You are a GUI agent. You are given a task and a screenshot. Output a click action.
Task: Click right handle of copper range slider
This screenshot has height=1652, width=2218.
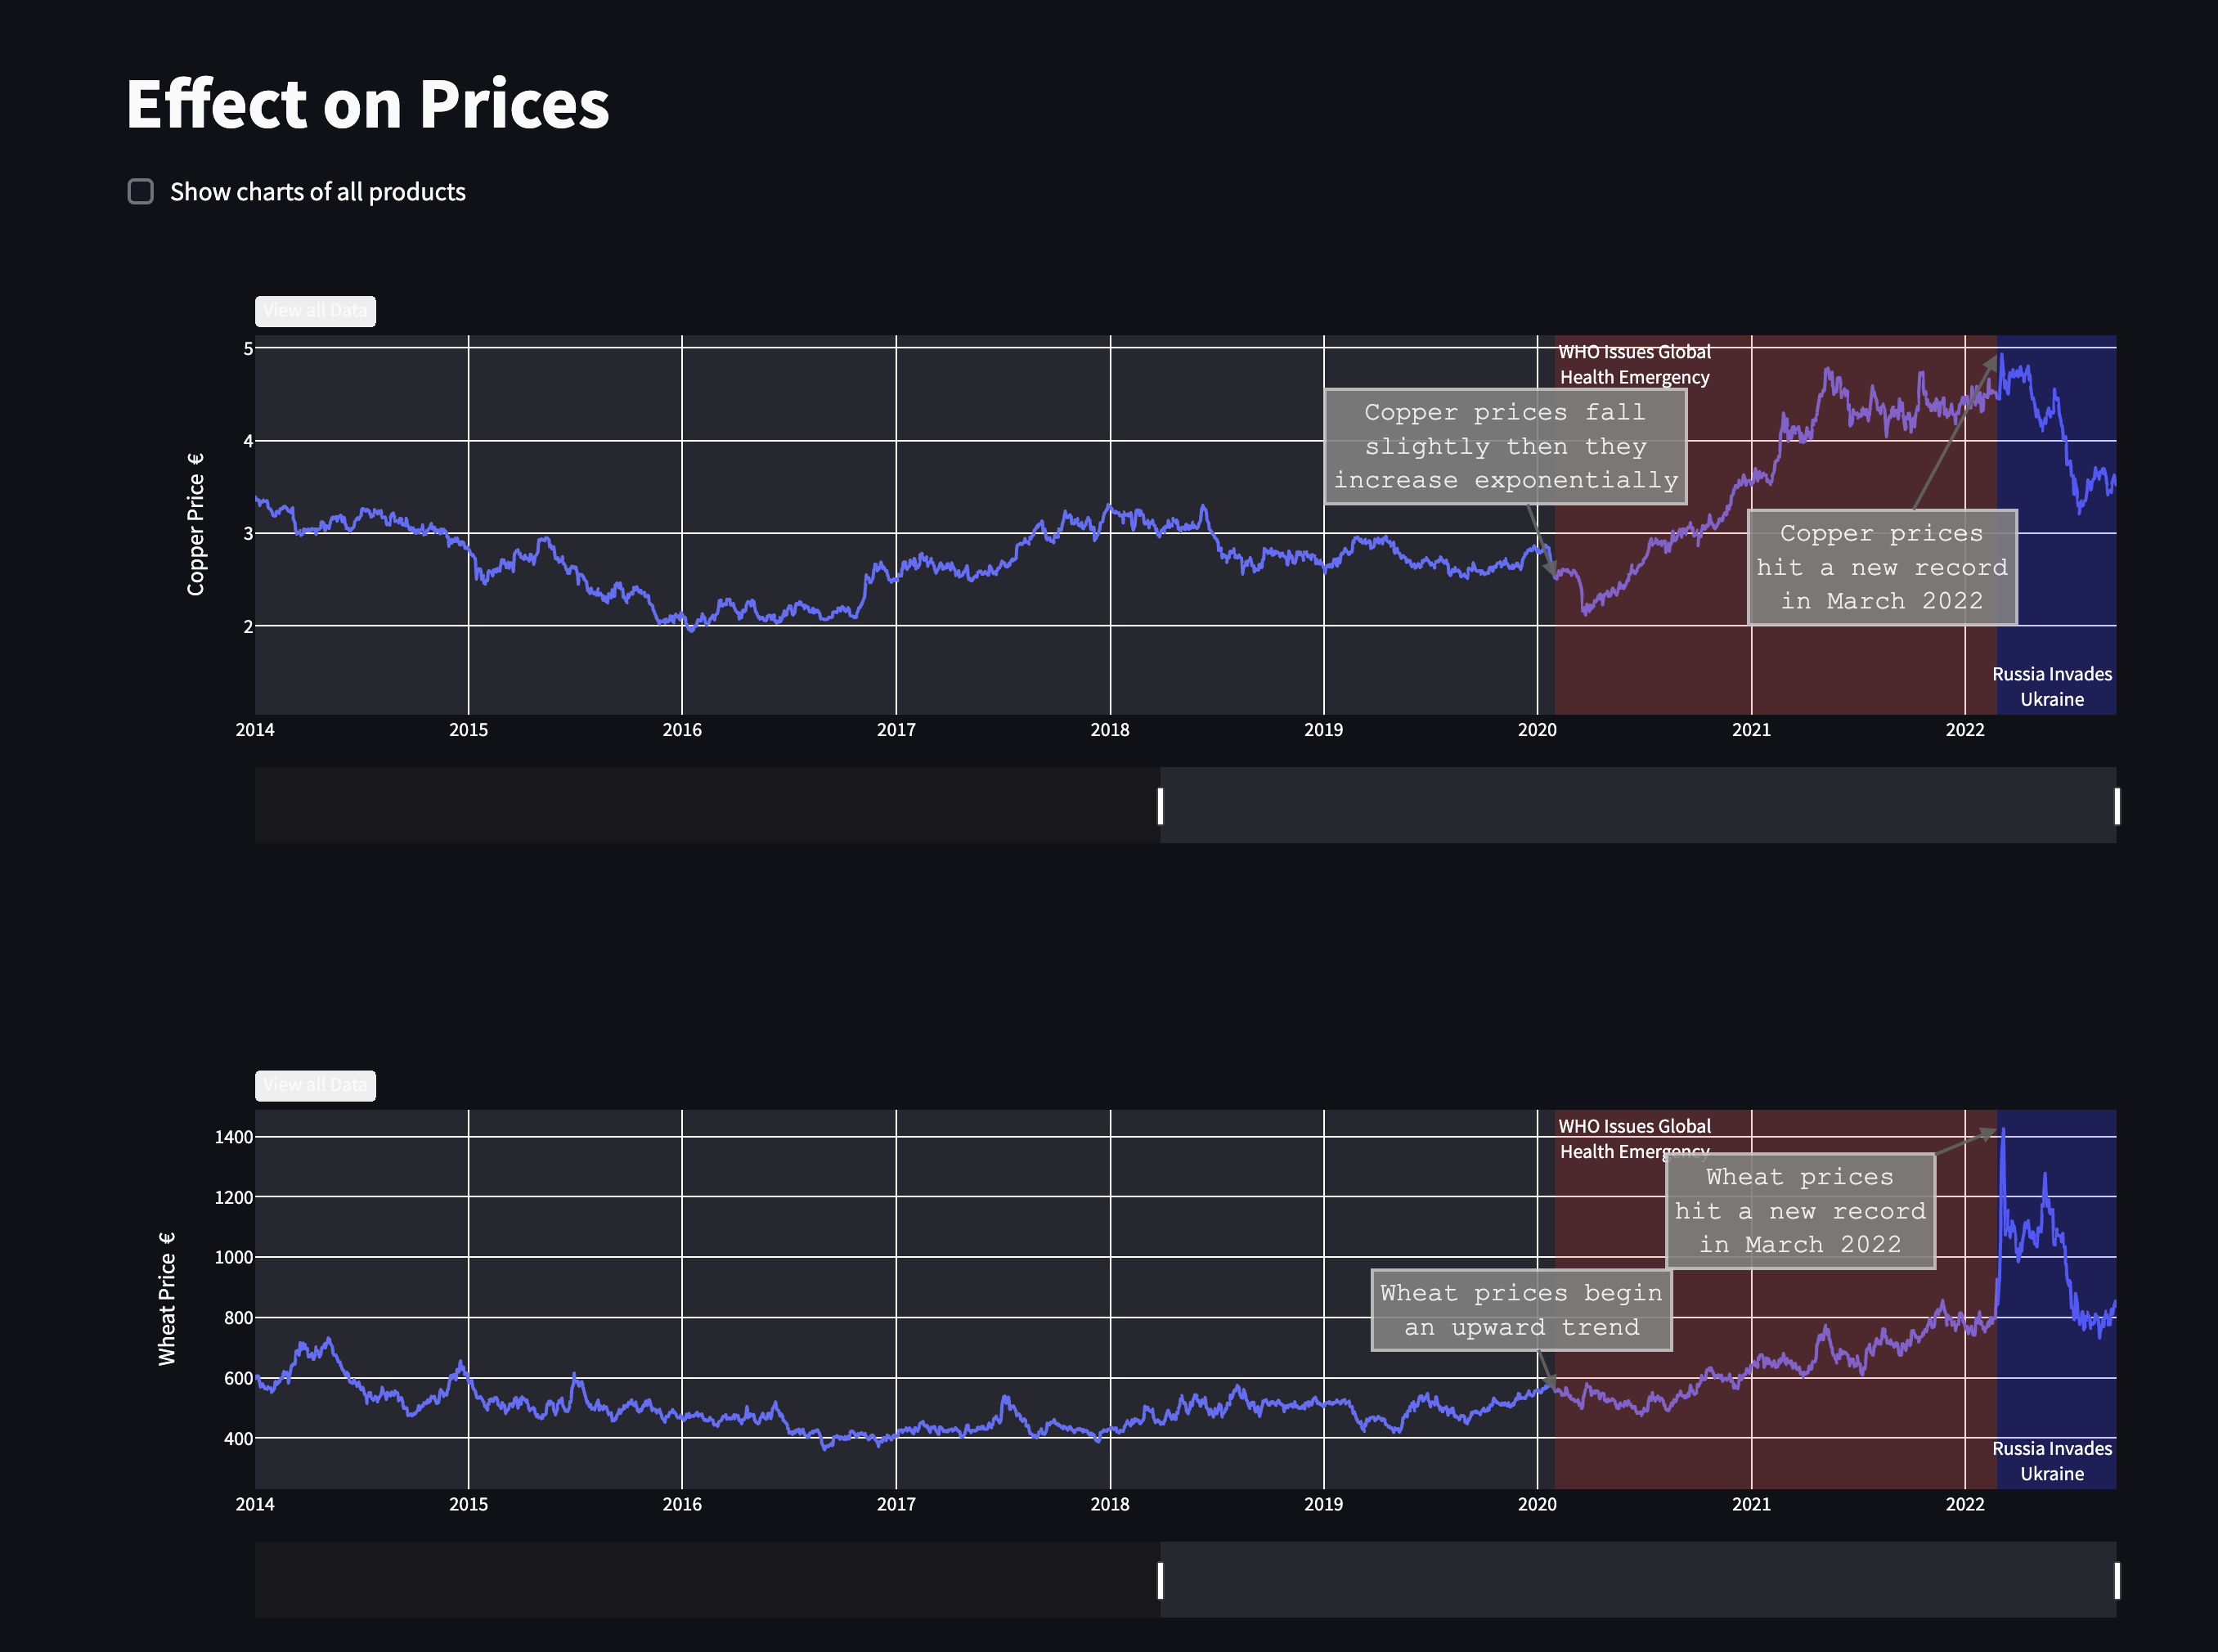coord(2116,806)
